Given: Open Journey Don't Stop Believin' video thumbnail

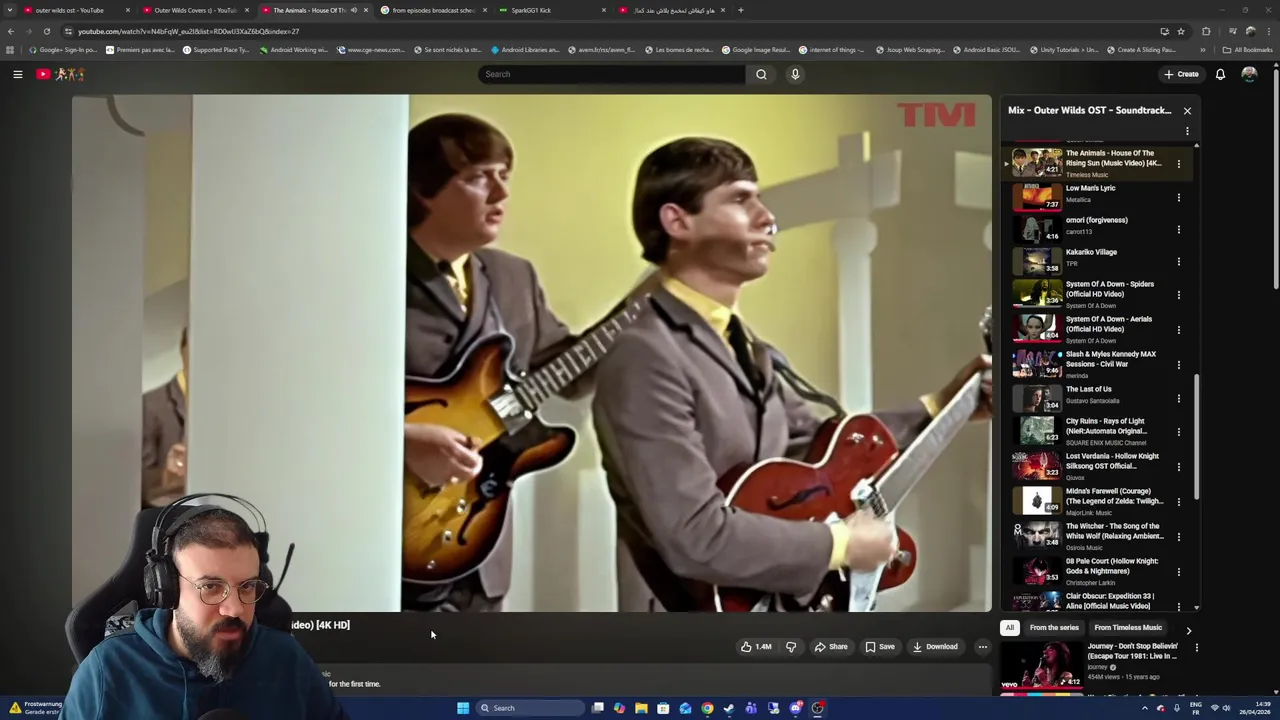Looking at the screenshot, I should click(x=1042, y=665).
